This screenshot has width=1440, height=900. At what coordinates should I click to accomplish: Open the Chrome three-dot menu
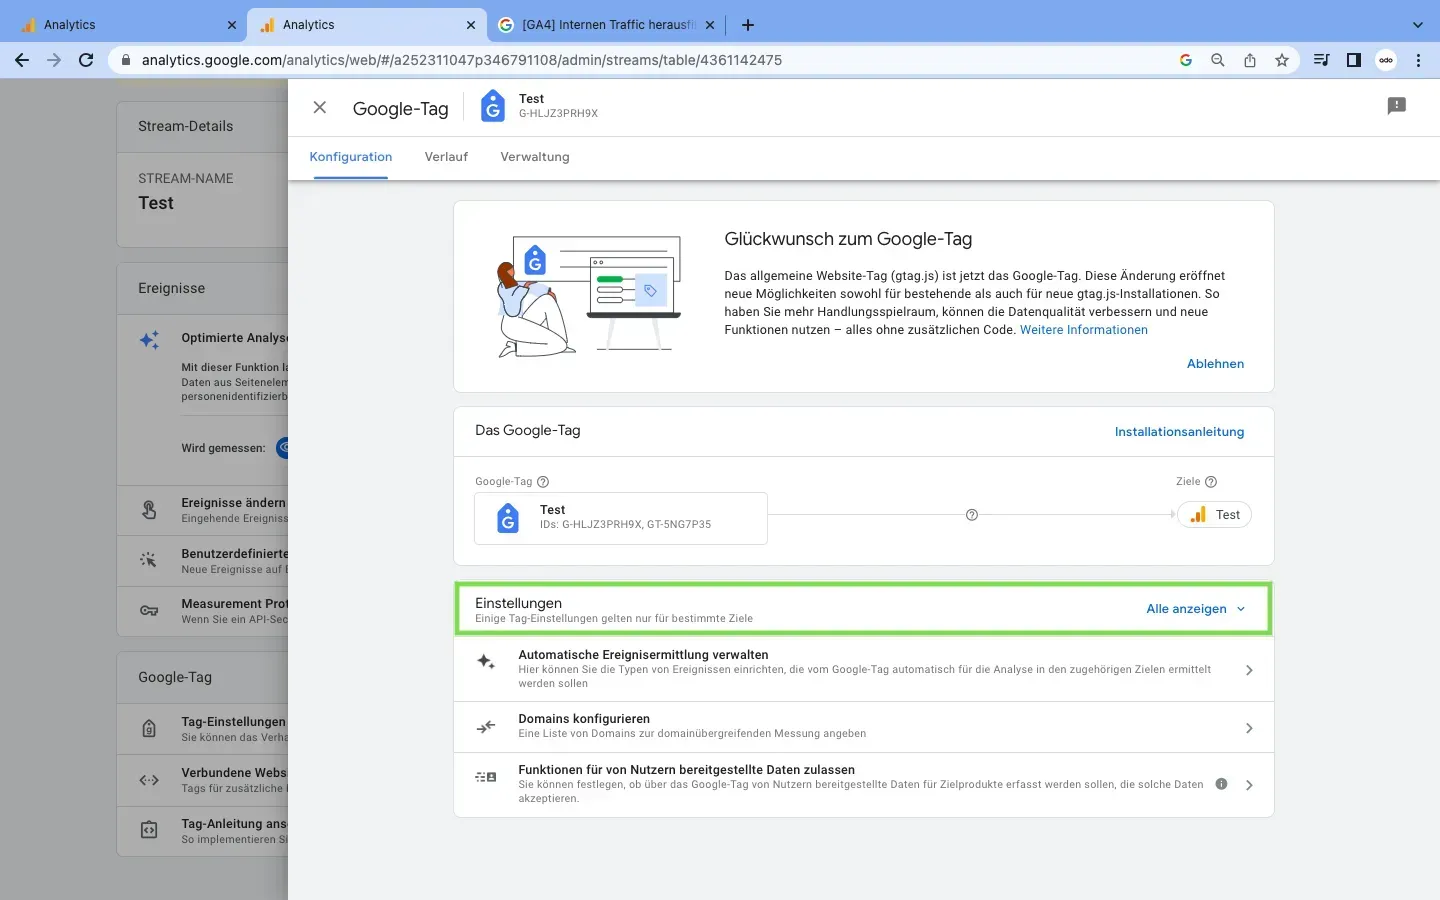[x=1418, y=60]
